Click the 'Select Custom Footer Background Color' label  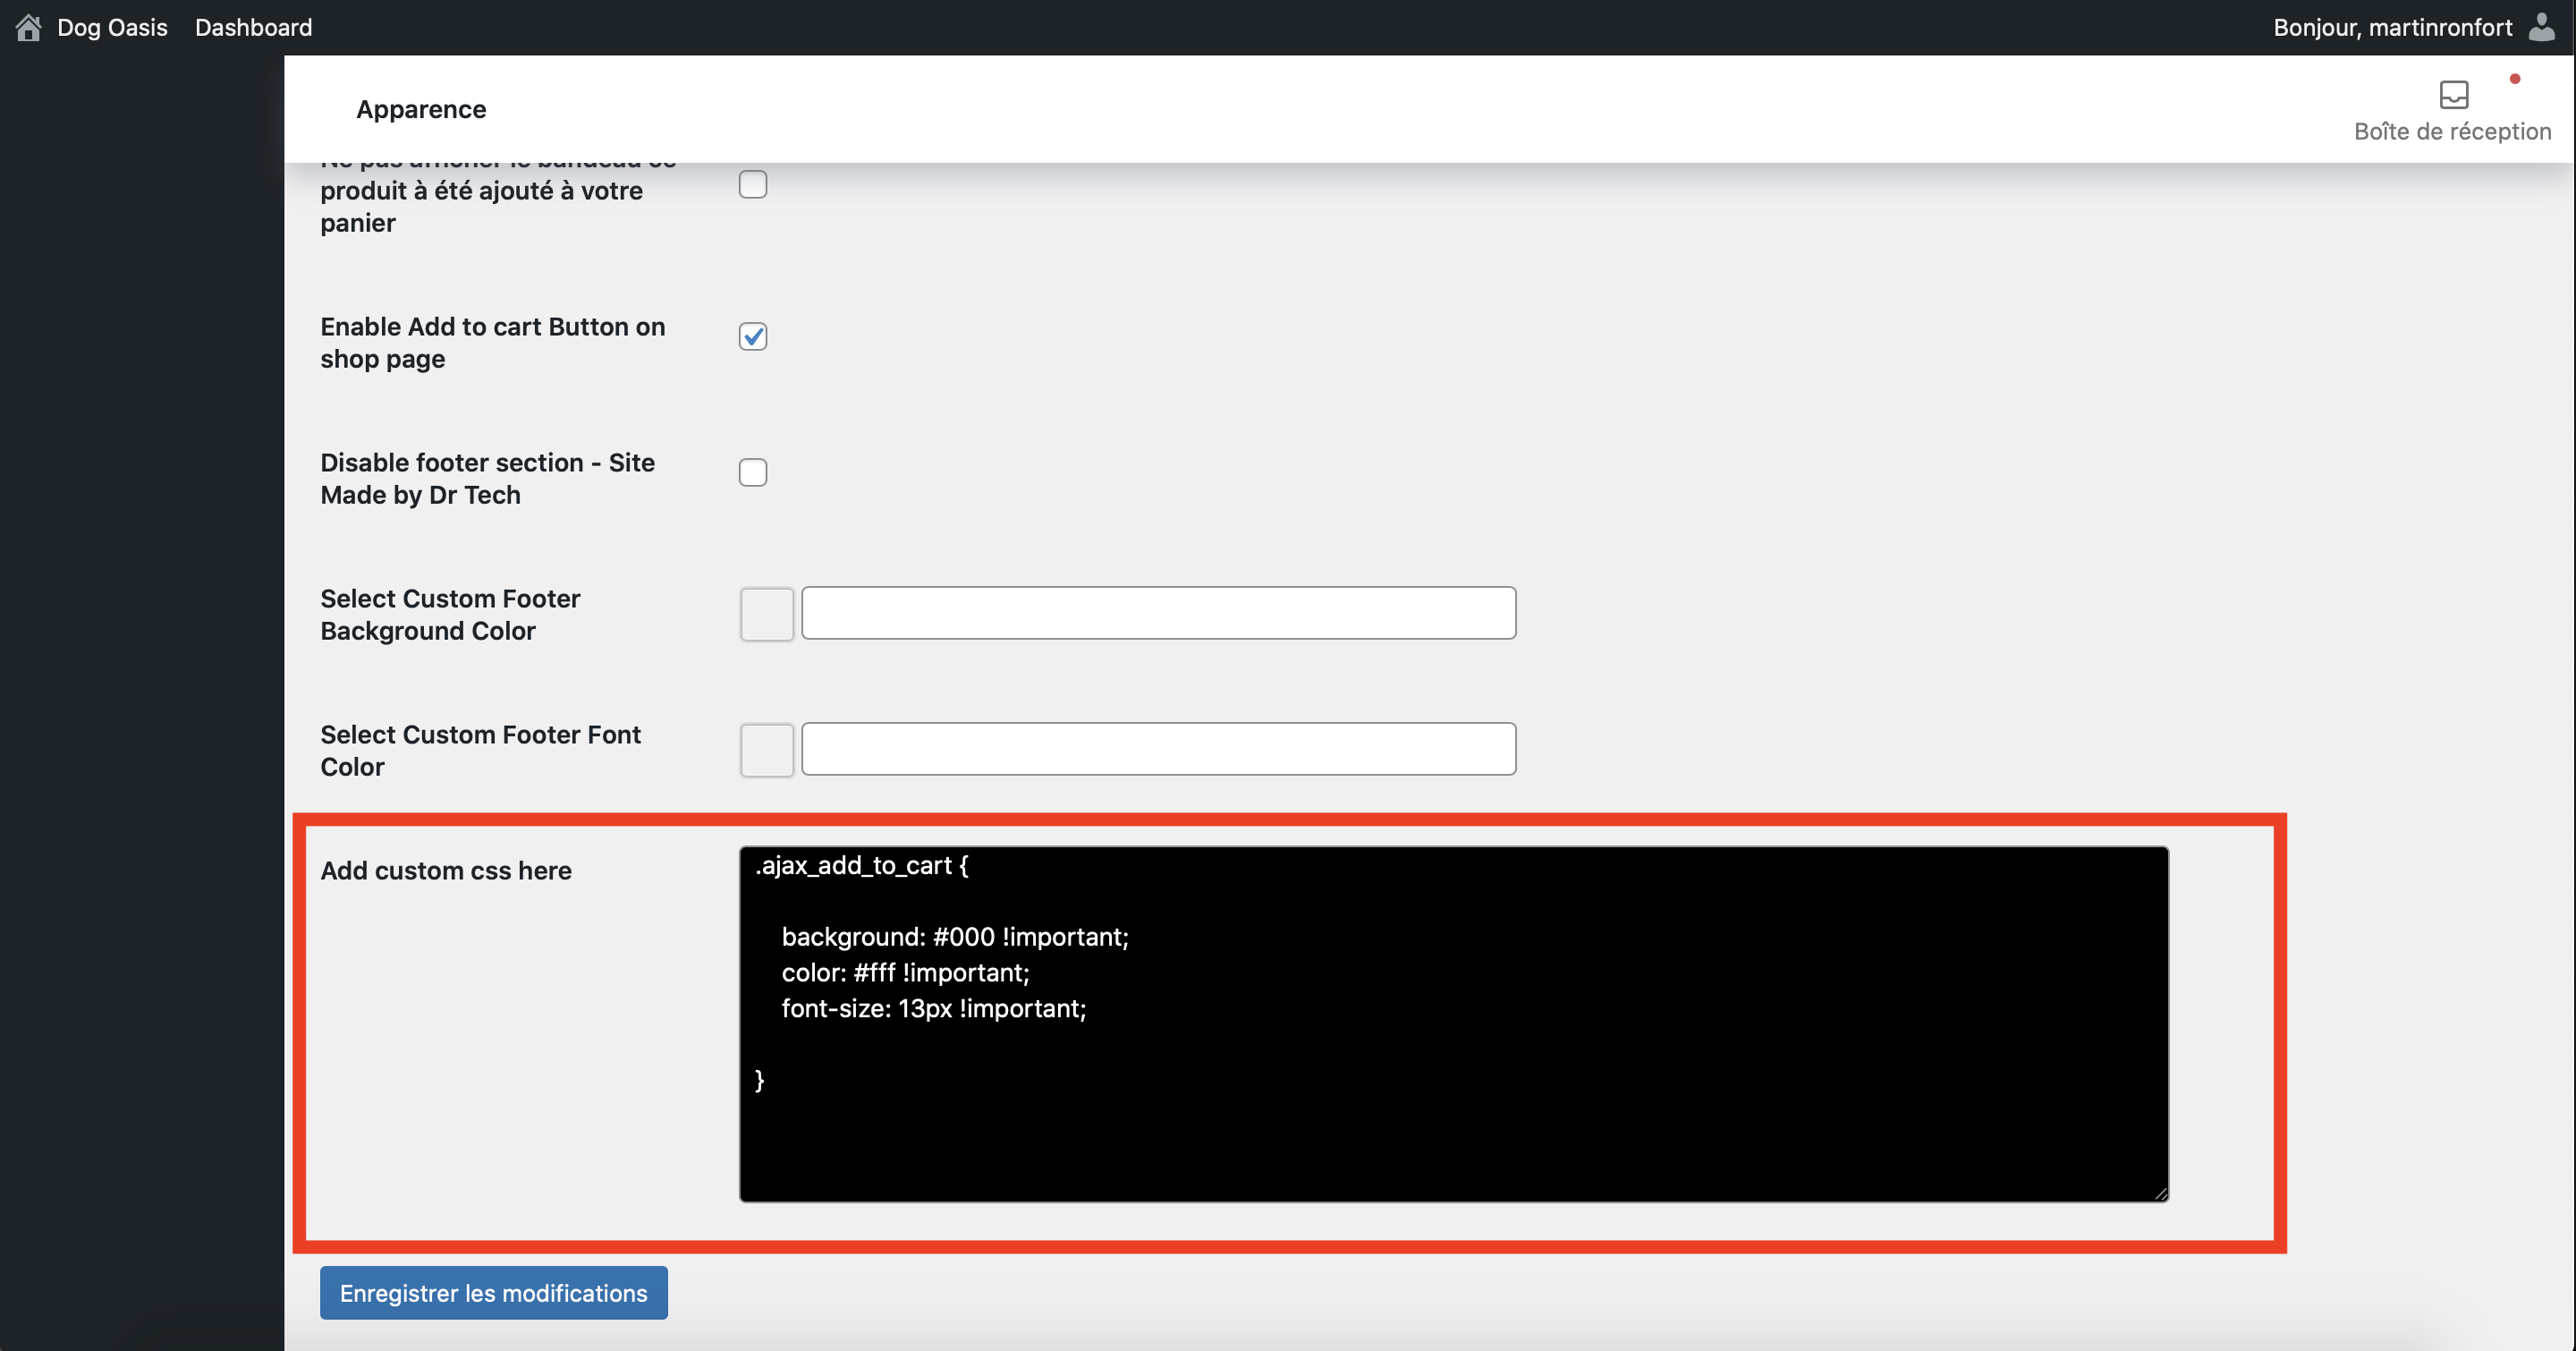[450, 614]
